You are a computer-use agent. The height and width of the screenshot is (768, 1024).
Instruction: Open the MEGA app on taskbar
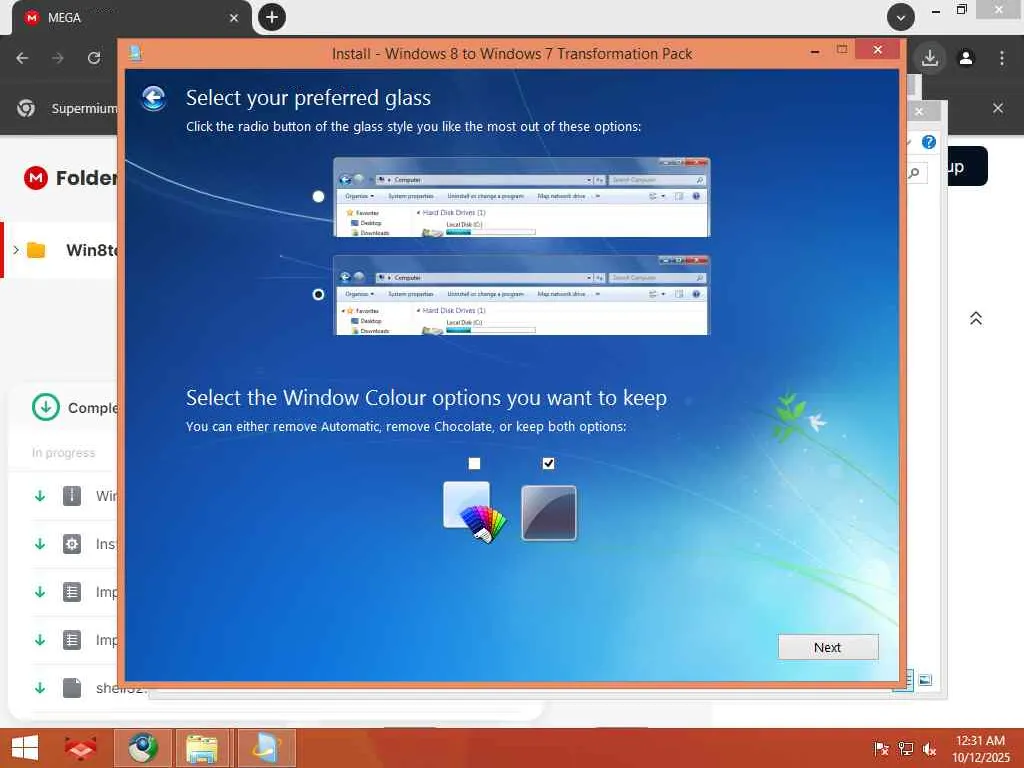tap(80, 748)
